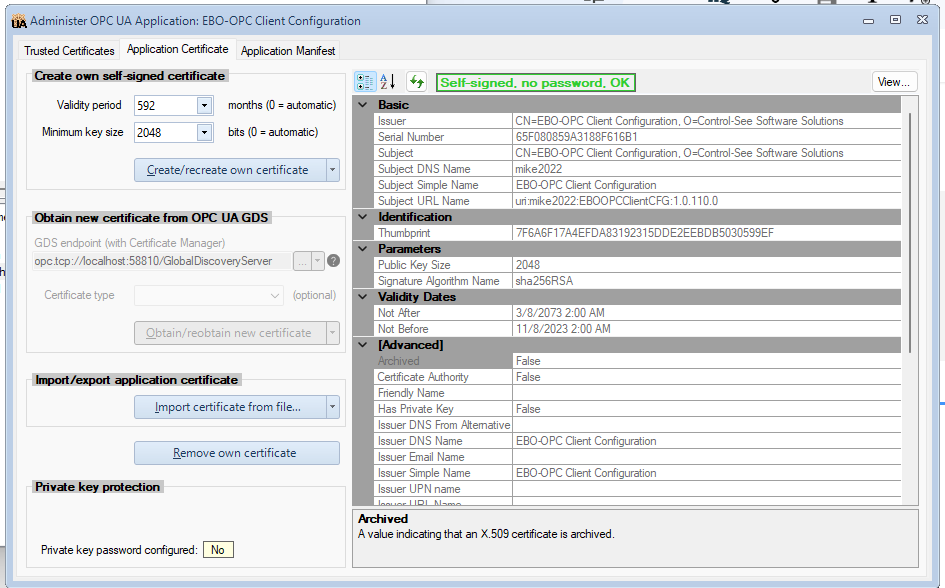Maximize the Administer OPC UA Application window
Image resolution: width=945 pixels, height=588 pixels.
(896, 20)
